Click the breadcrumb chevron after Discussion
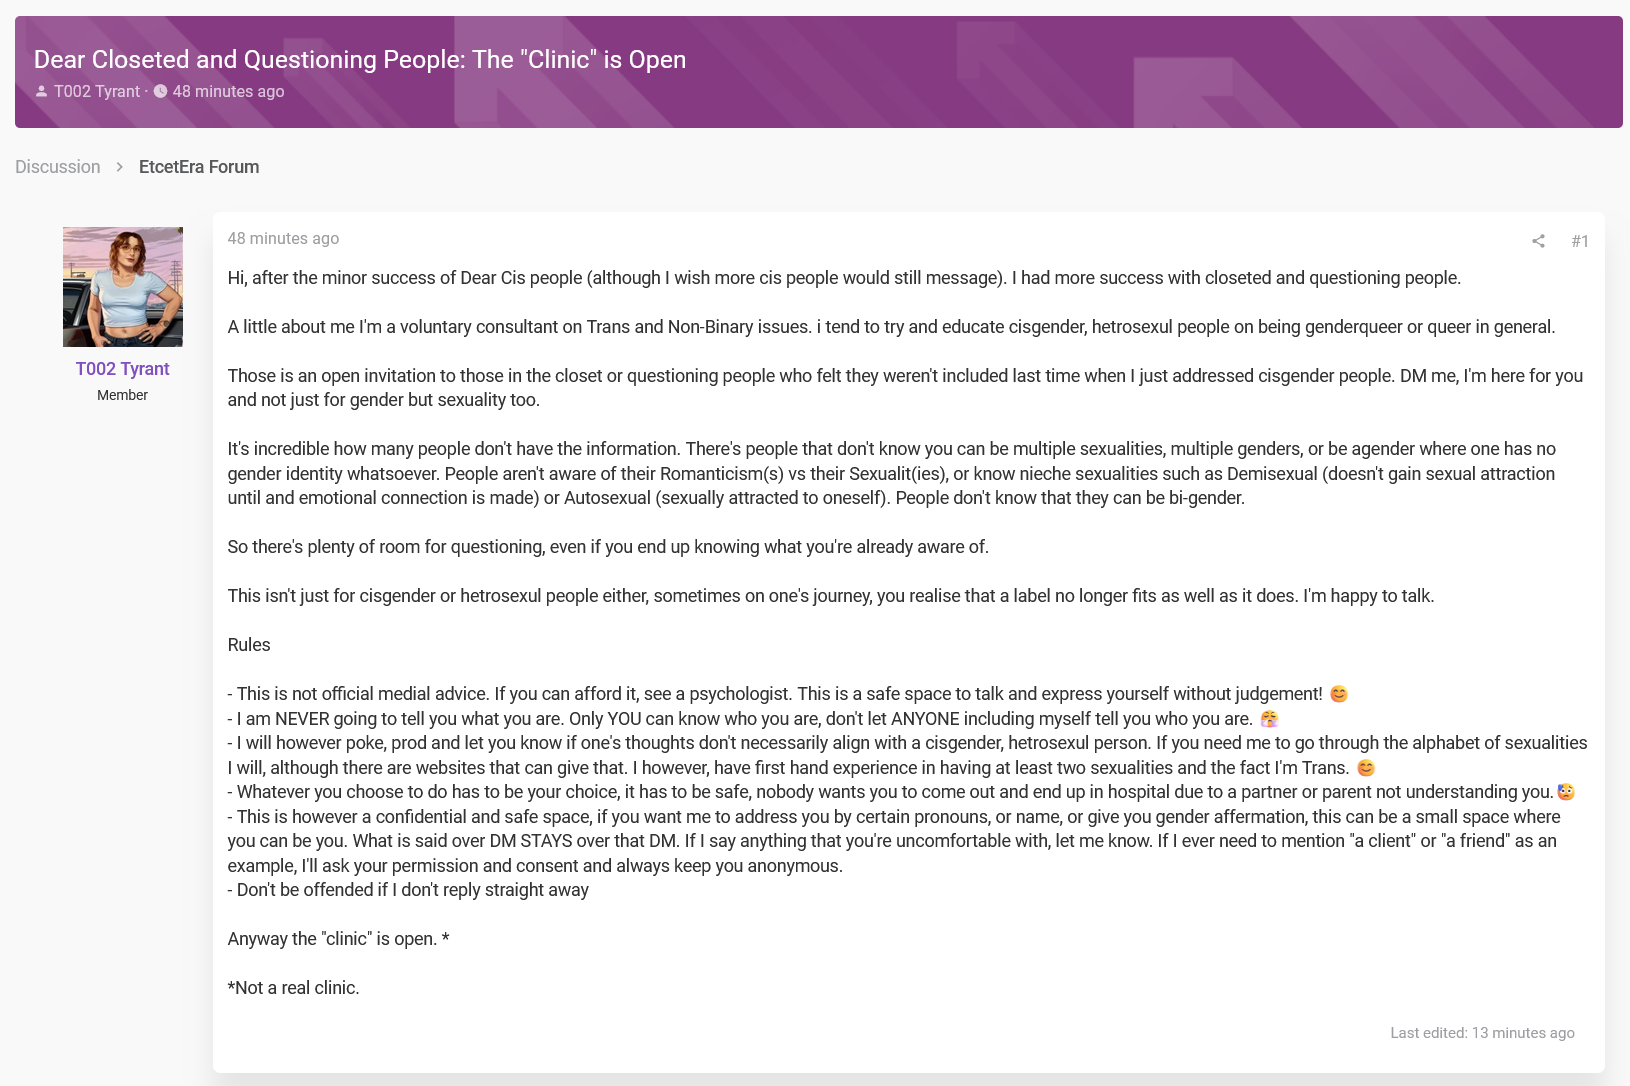 click(x=119, y=167)
